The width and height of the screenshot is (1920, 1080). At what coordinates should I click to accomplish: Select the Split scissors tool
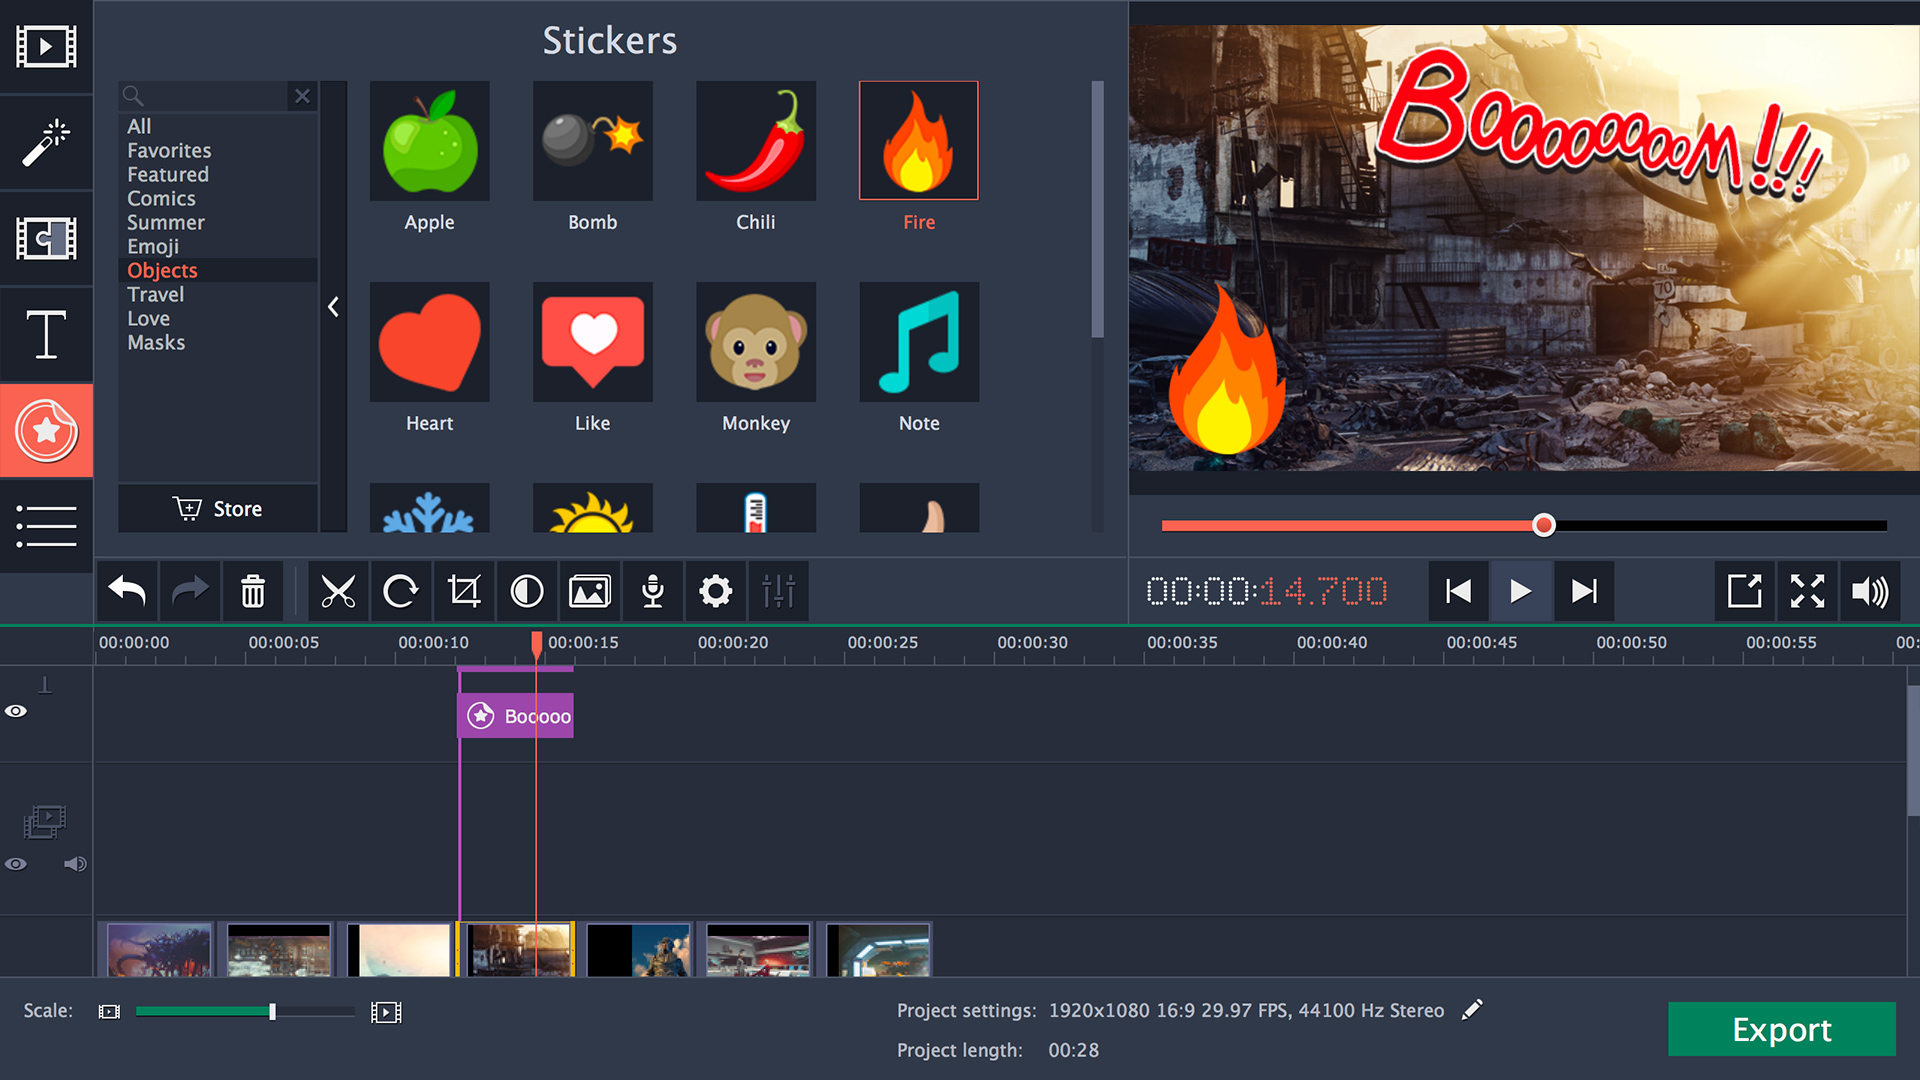tap(338, 591)
